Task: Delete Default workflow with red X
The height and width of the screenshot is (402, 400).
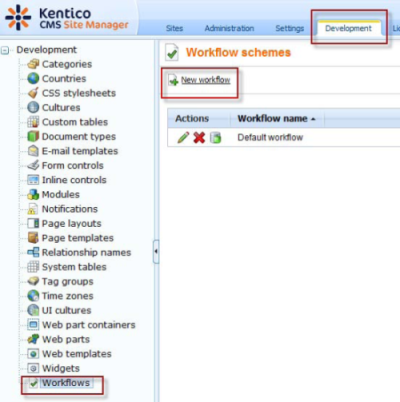Action: [x=199, y=137]
